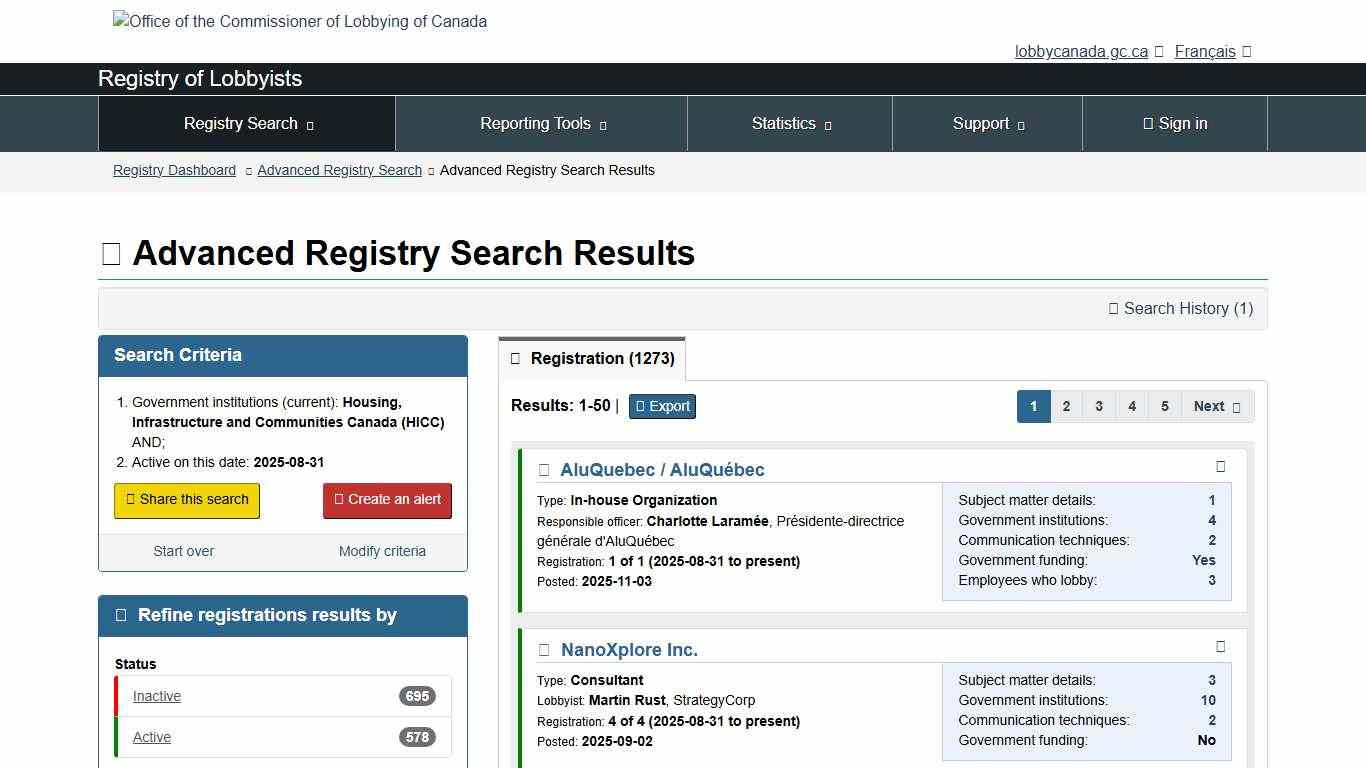Click the Office of the Commissioner of Lobbying logo

point(299,20)
